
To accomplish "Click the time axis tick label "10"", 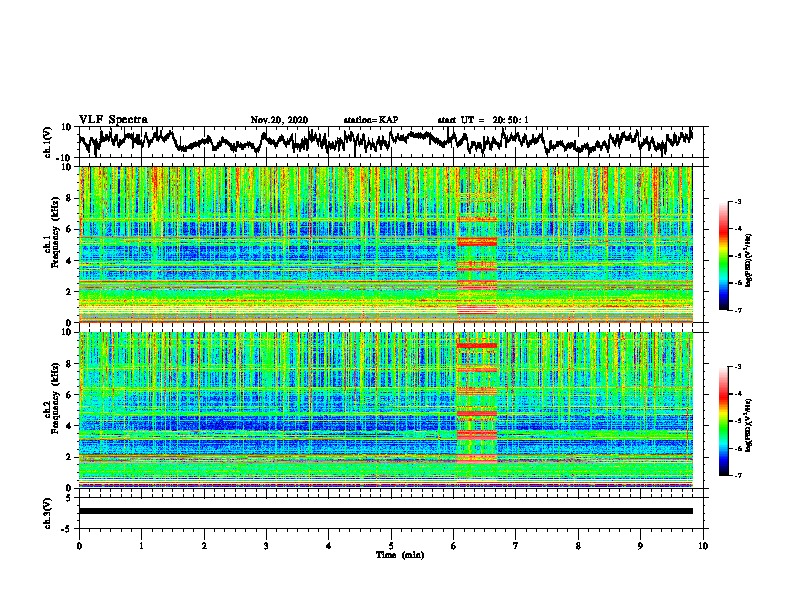I will coord(703,546).
